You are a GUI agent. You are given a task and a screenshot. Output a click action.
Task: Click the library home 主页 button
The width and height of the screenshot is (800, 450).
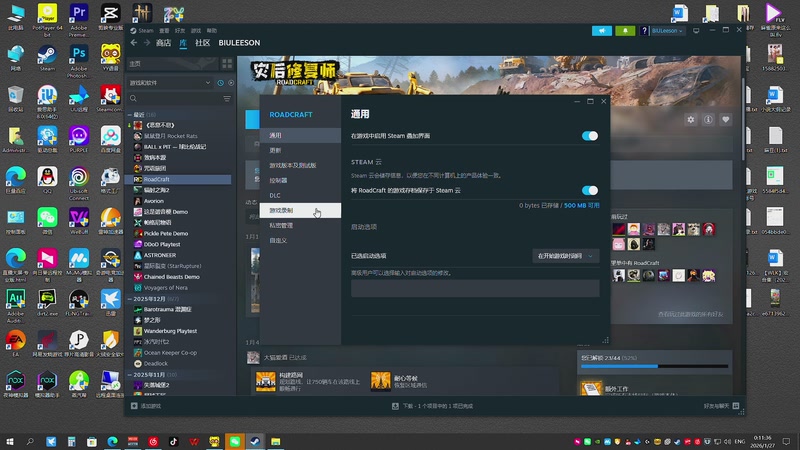coord(172,64)
